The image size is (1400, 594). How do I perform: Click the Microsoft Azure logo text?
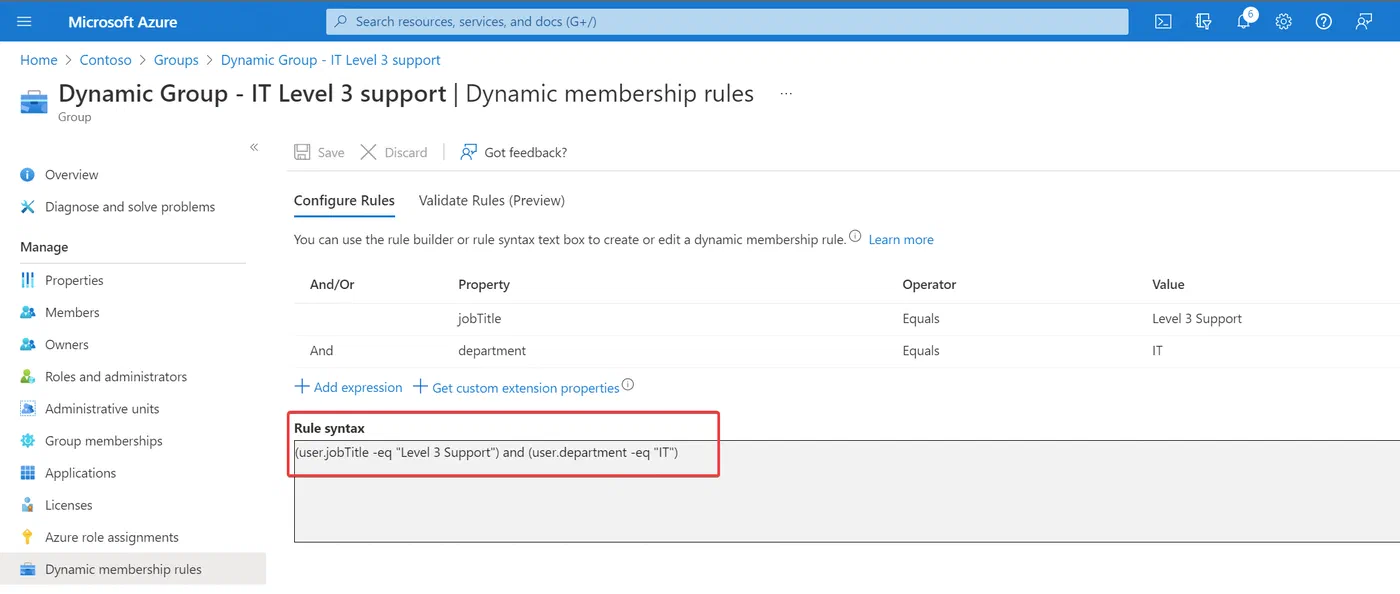coord(123,21)
